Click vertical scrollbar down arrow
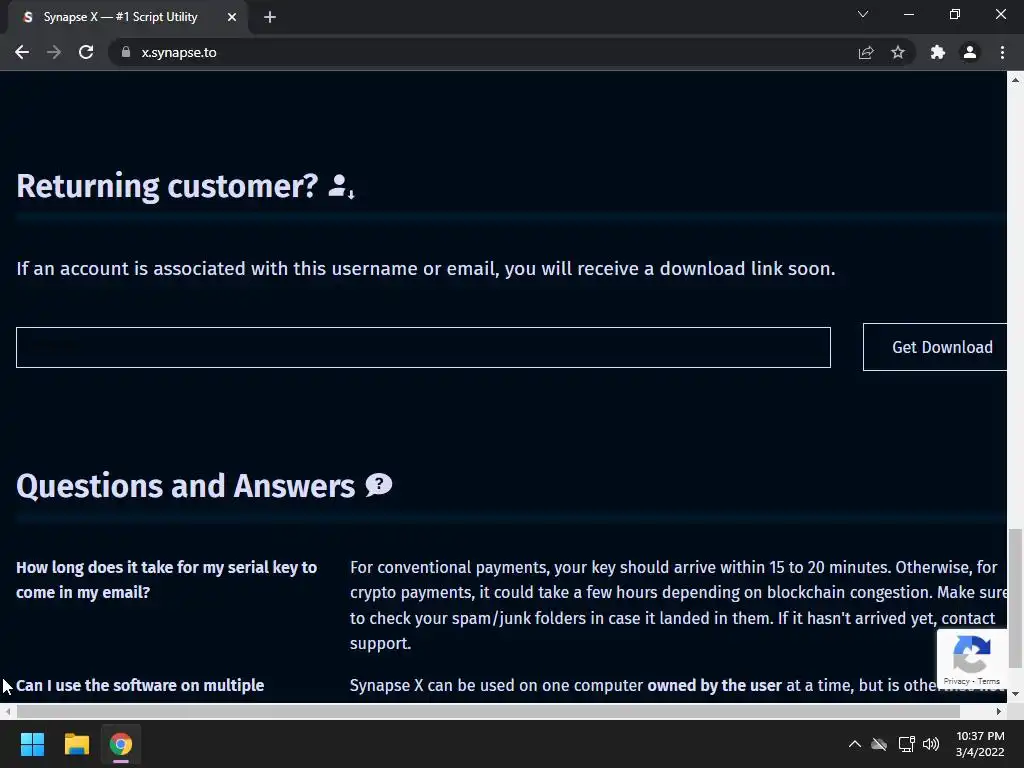This screenshot has height=768, width=1024. tap(1015, 694)
